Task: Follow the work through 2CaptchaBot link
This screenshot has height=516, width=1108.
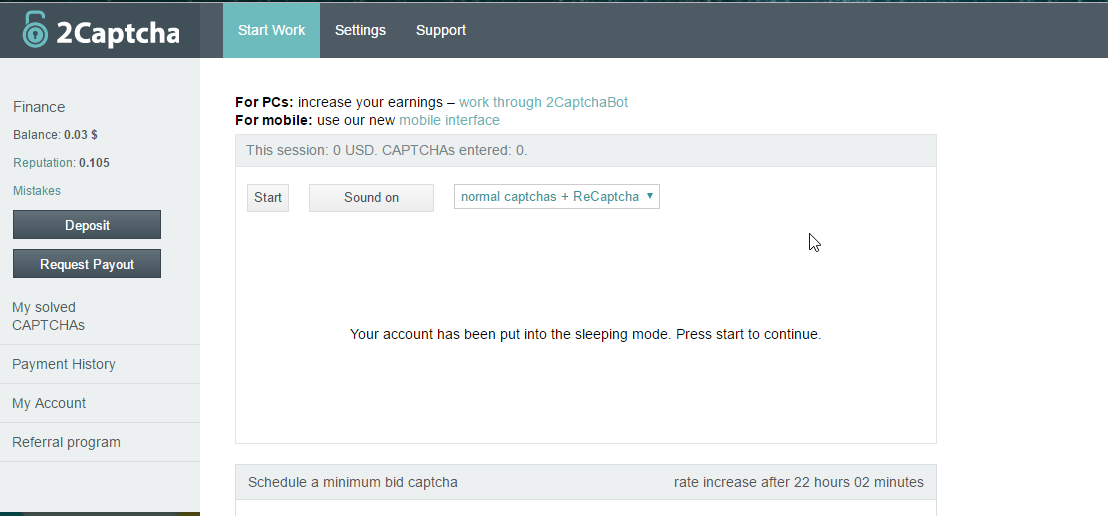Action: pyautogui.click(x=543, y=102)
